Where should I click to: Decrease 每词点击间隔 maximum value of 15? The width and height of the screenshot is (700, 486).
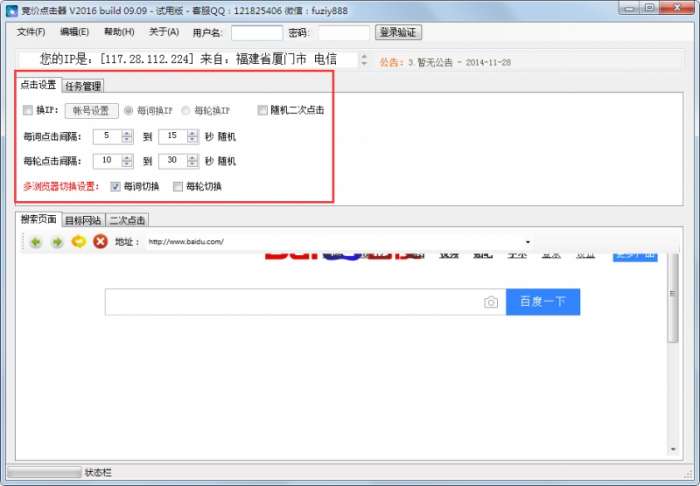[192, 140]
